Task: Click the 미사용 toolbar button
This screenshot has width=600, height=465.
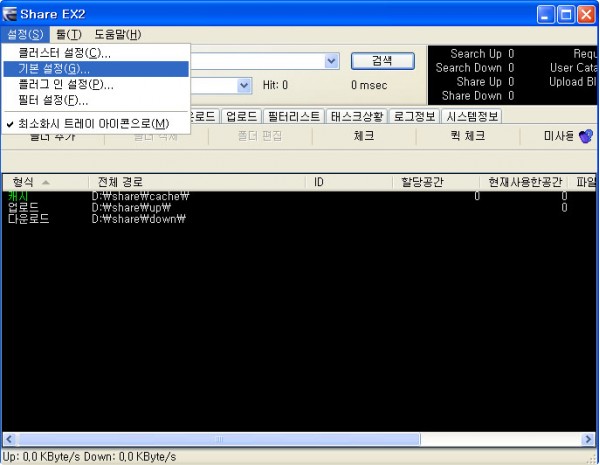Action: click(559, 136)
